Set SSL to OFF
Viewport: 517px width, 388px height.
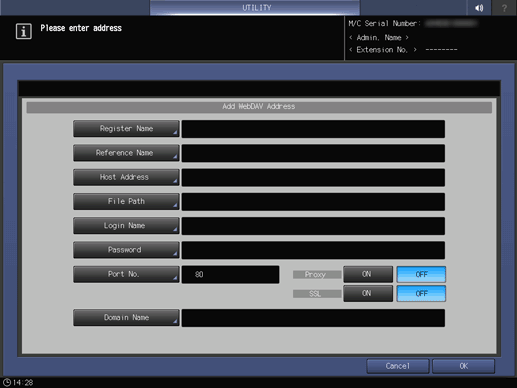pyautogui.click(x=421, y=293)
